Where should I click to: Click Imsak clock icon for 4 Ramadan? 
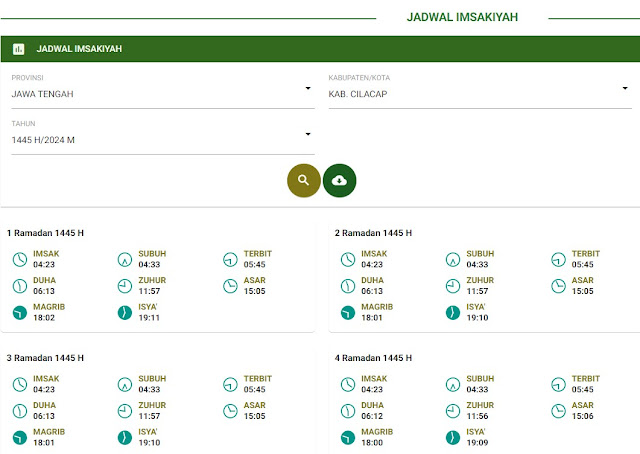348,384
